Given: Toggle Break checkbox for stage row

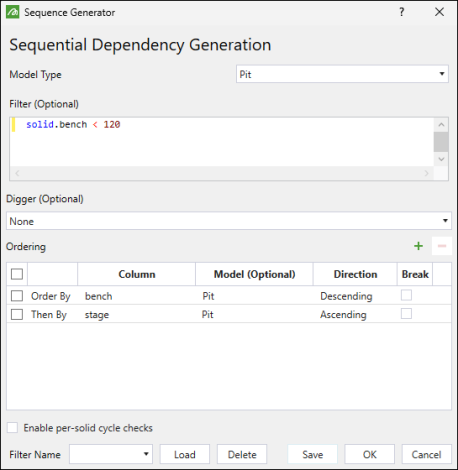Looking at the screenshot, I should coord(406,314).
